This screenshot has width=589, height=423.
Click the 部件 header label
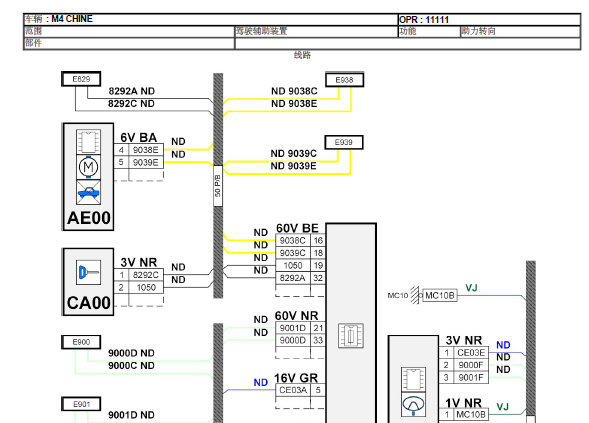point(33,43)
